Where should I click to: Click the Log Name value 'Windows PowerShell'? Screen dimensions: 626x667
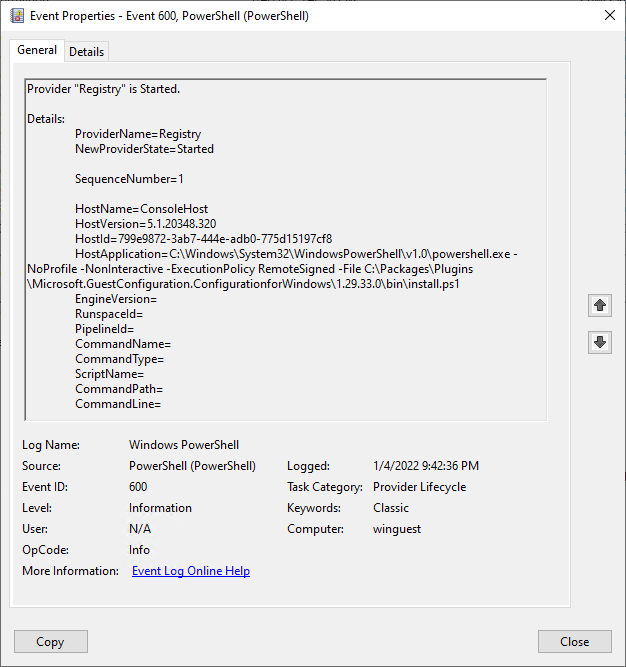coord(184,445)
